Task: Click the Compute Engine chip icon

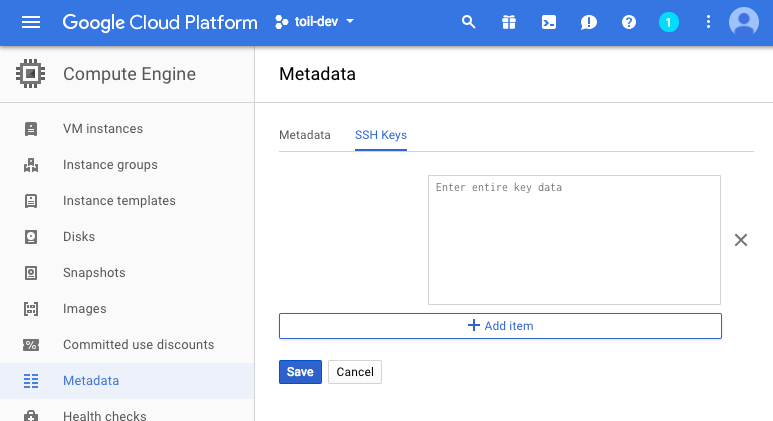Action: point(31,74)
